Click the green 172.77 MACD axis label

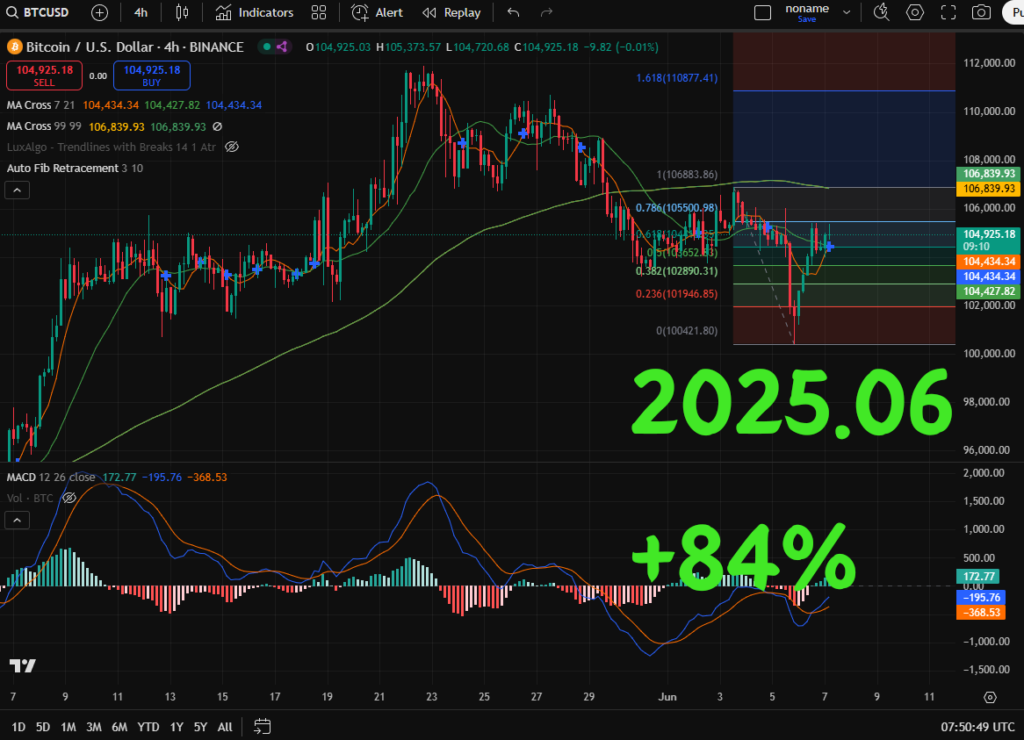978,576
